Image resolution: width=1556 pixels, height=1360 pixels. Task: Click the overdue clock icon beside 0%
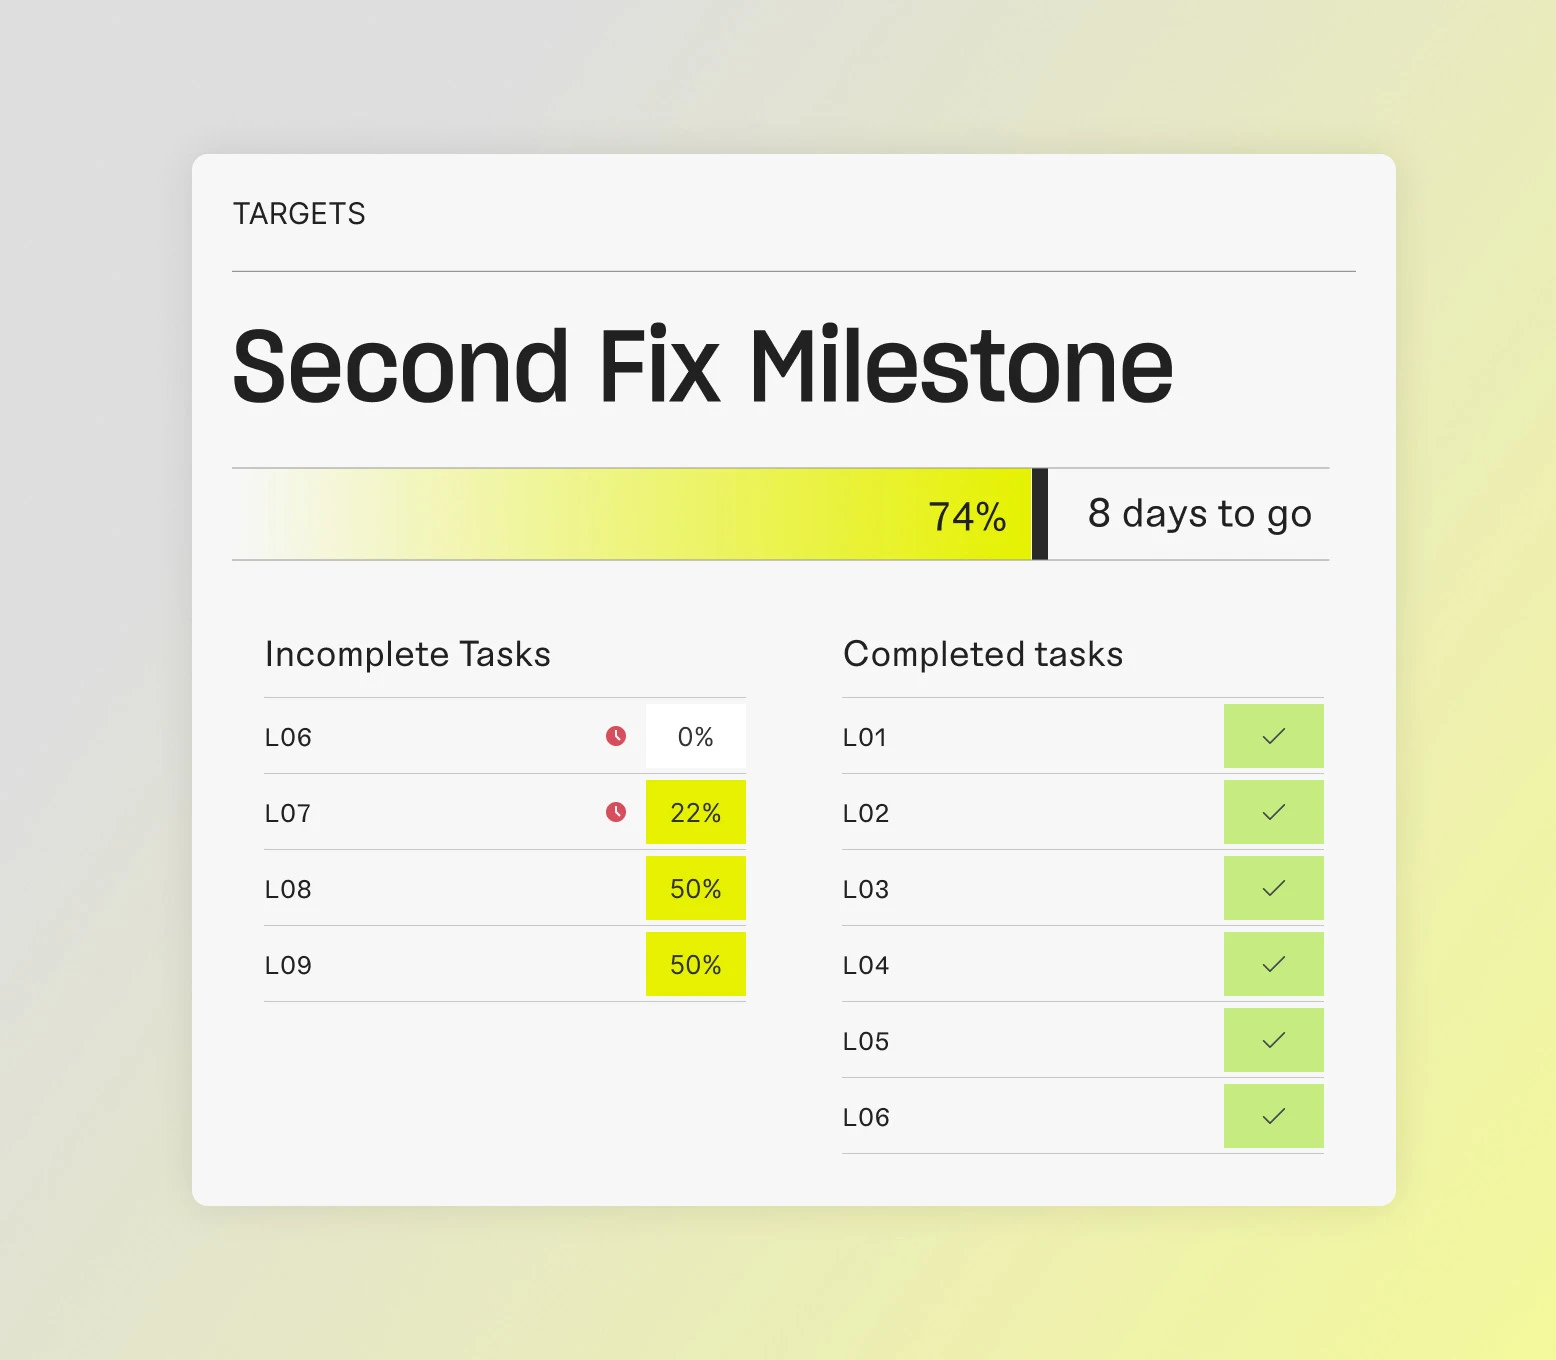(x=616, y=736)
